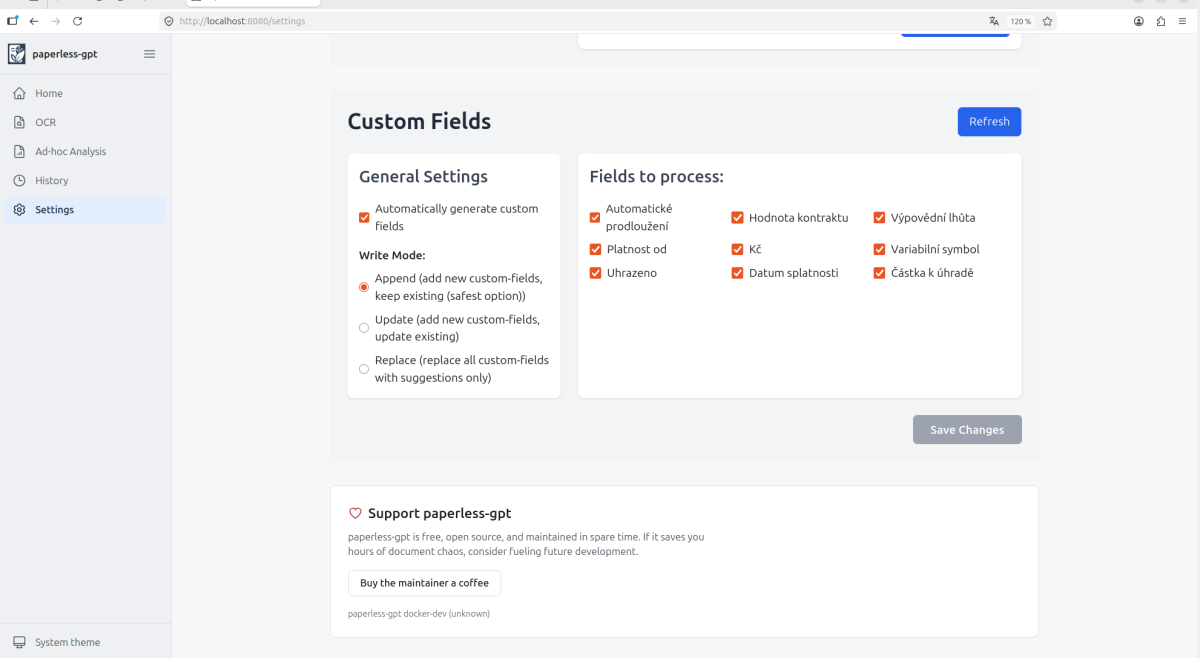Open Home page in sidebar
Screen dimensions: 1200x658
(x=84, y=93)
